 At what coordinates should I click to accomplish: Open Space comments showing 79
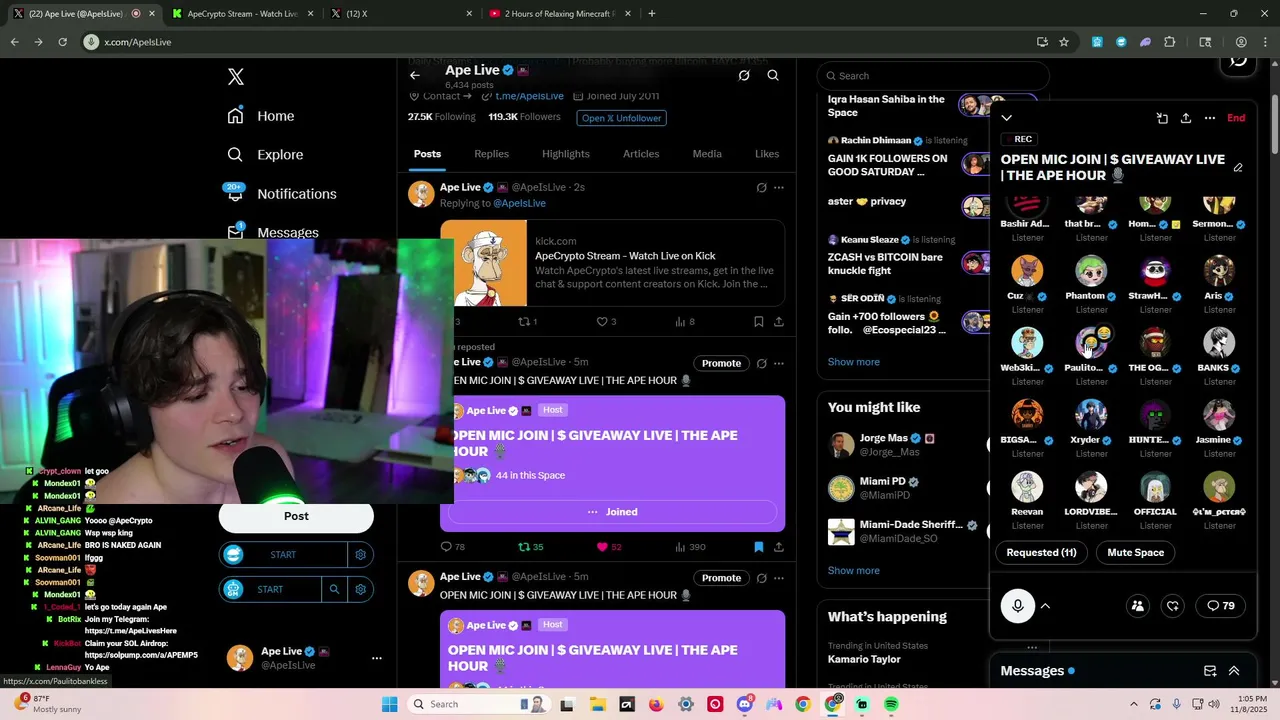1221,606
